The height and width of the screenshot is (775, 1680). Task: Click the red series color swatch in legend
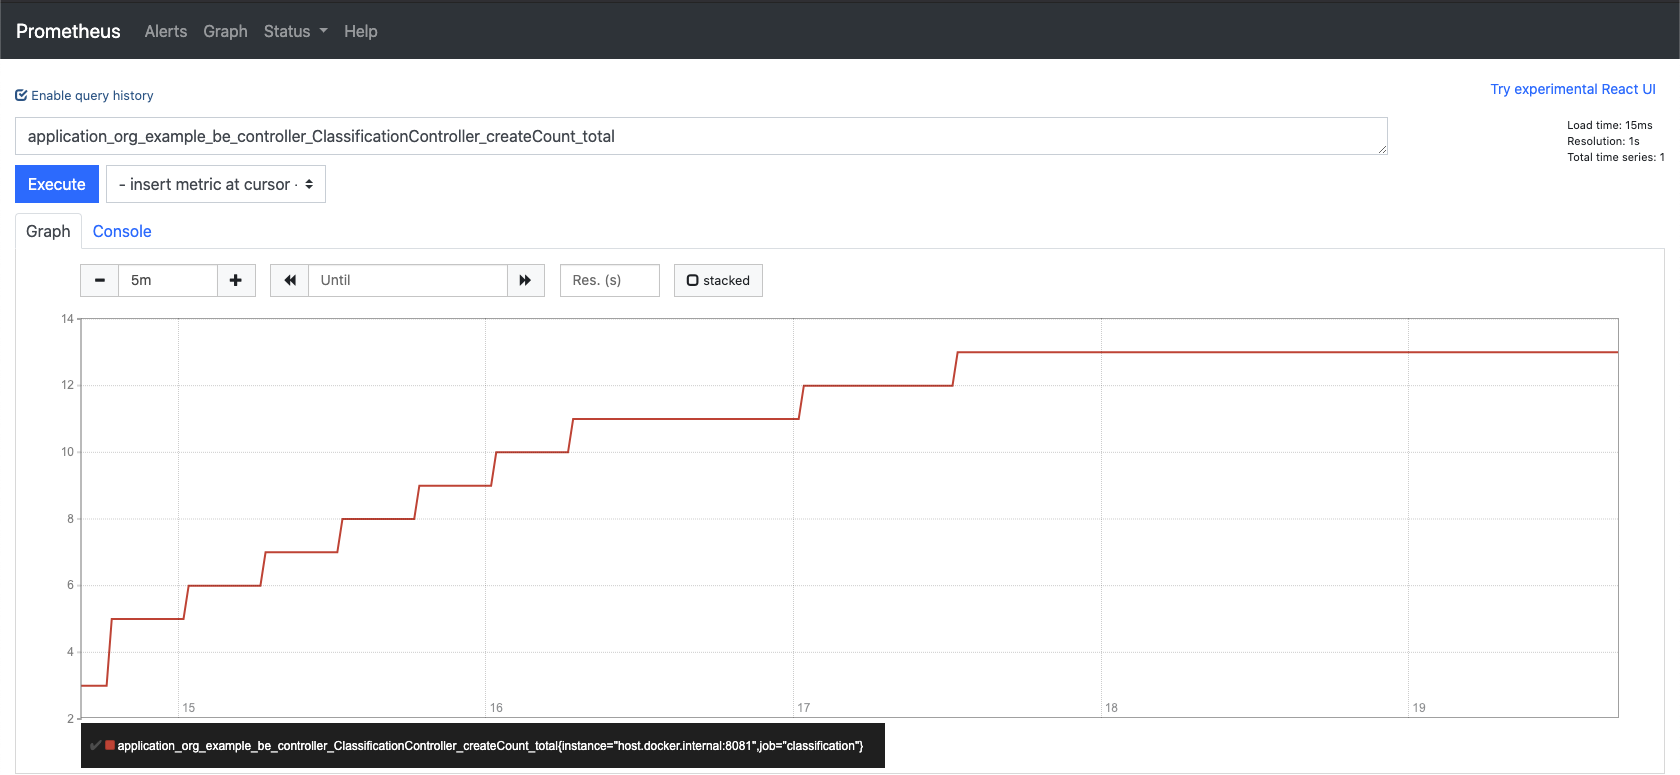[110, 745]
